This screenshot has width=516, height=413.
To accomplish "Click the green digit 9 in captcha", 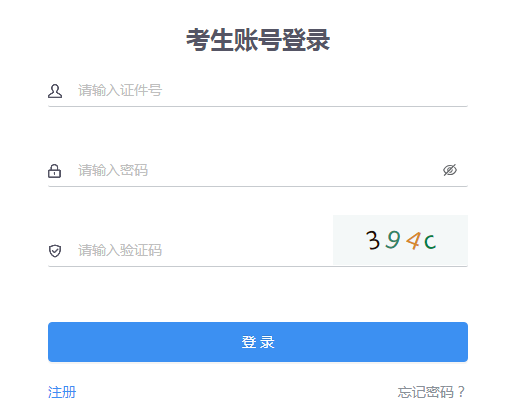I will (x=393, y=239).
